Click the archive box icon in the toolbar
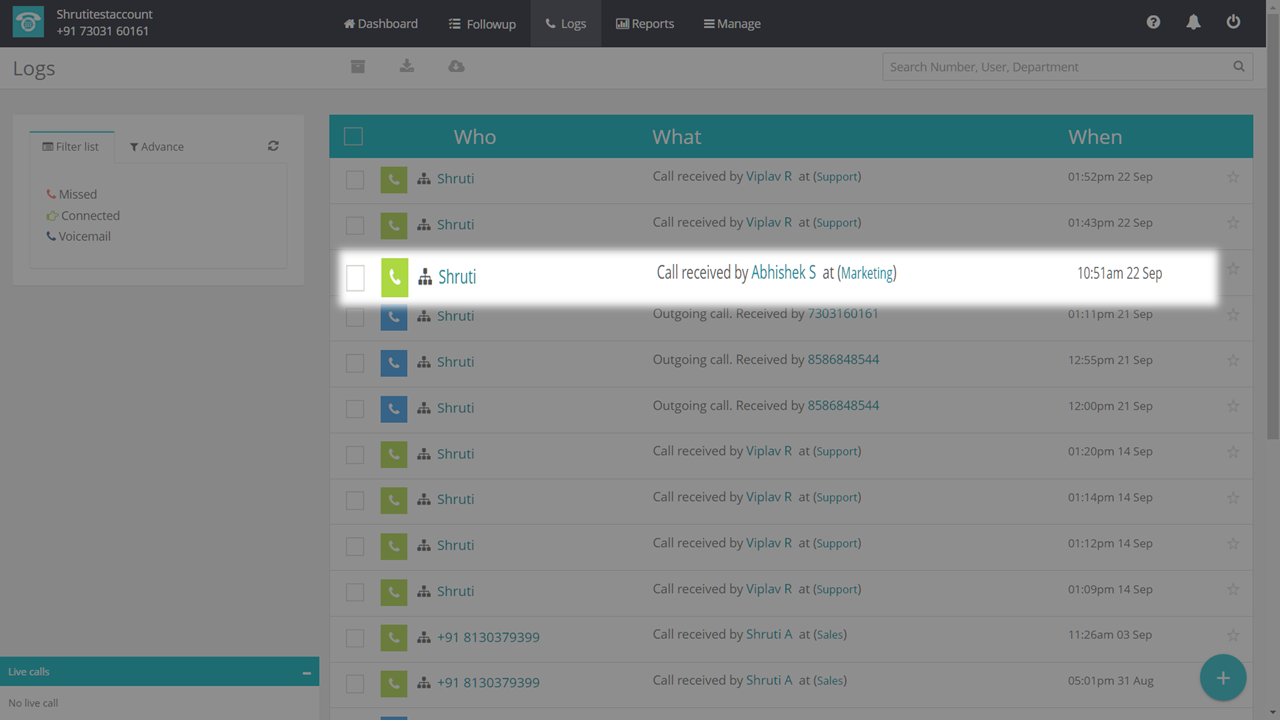 pos(357,66)
